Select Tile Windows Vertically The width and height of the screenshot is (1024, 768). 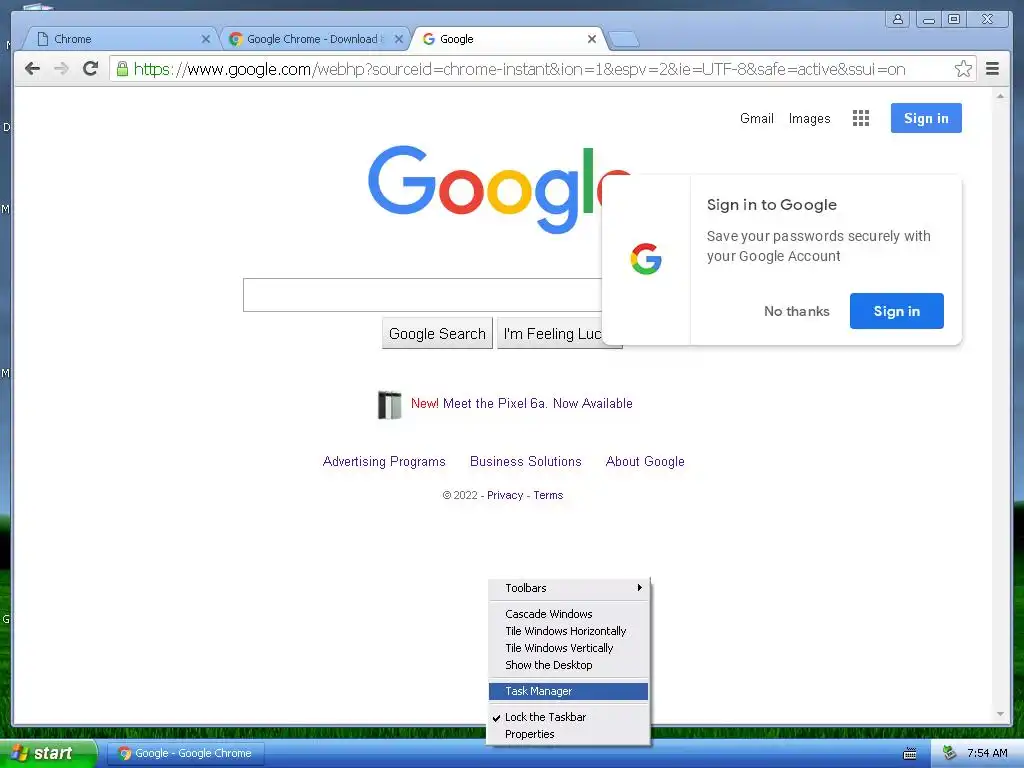click(569, 648)
